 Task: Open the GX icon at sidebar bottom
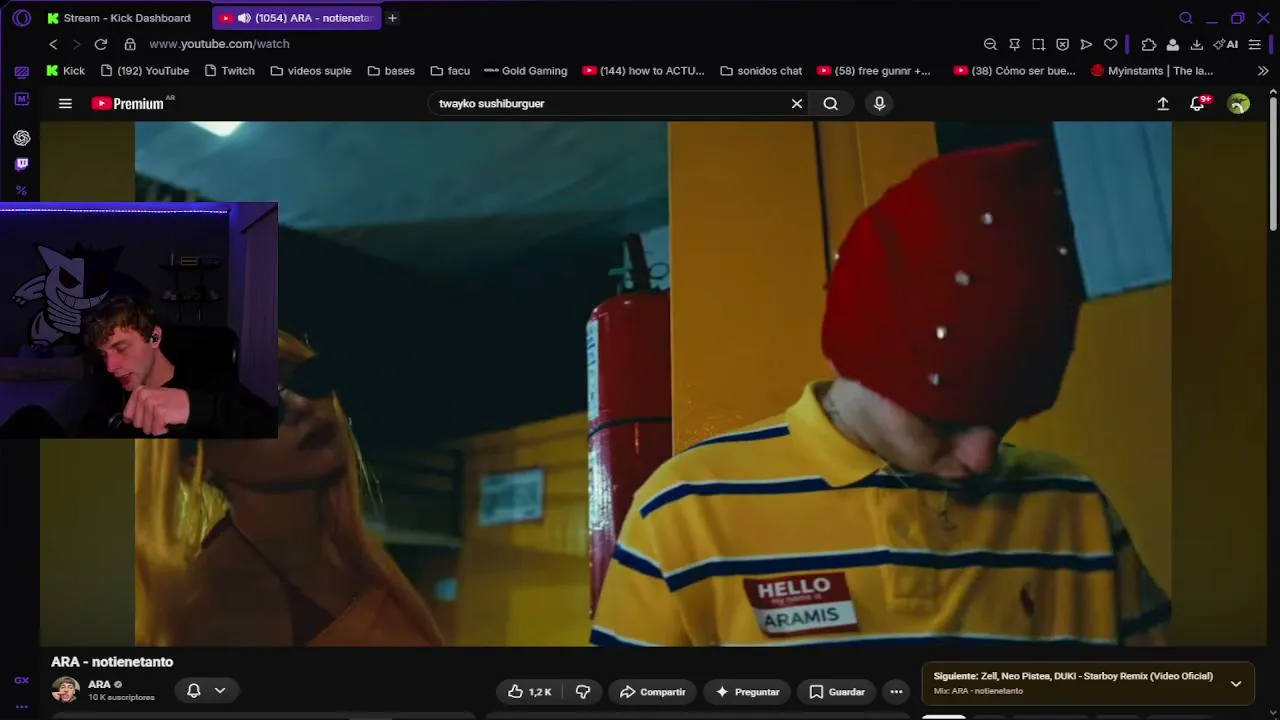click(x=22, y=680)
